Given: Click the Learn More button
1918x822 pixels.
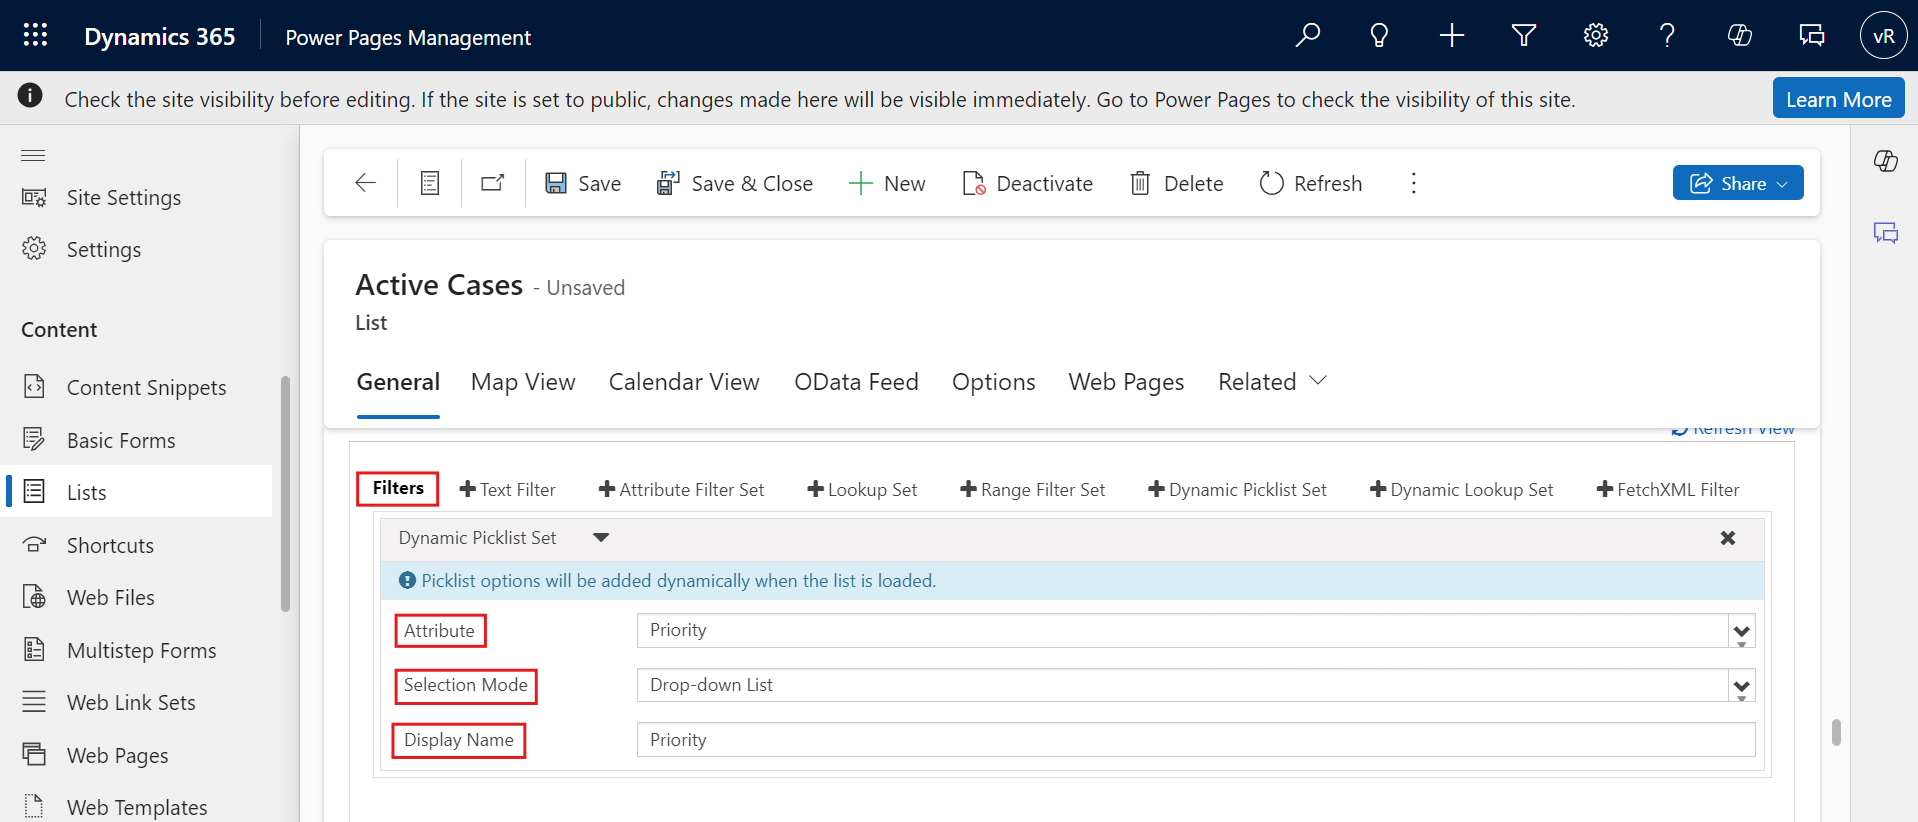Looking at the screenshot, I should 1838,99.
